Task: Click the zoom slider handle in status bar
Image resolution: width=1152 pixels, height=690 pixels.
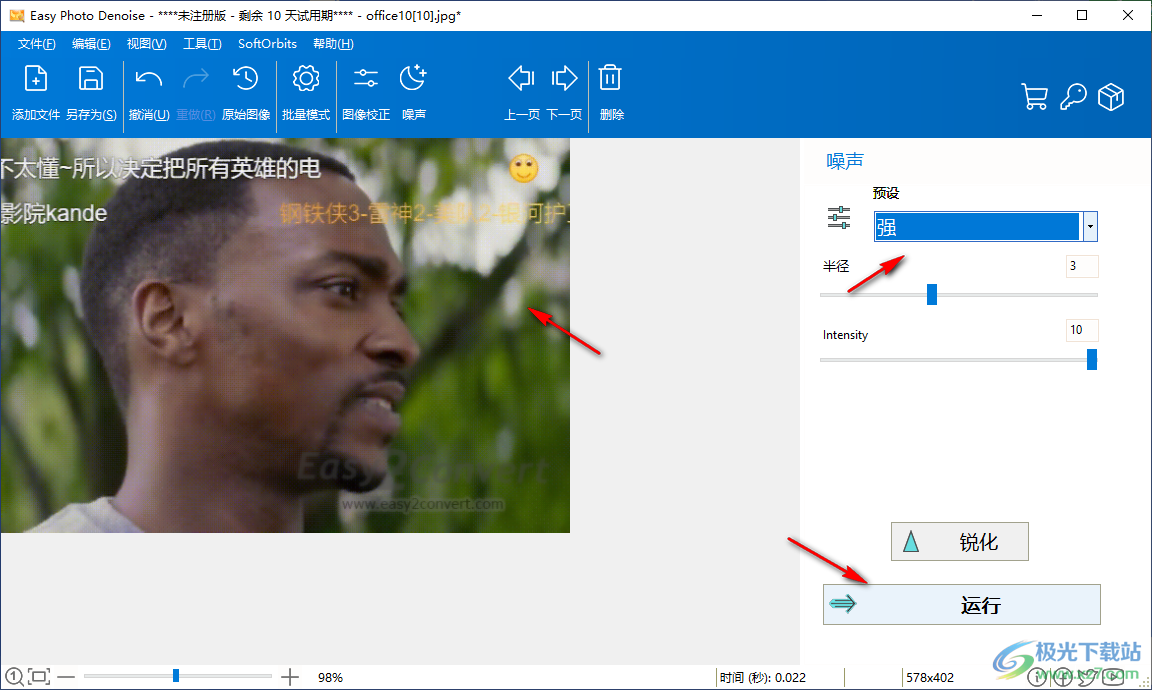Action: (176, 676)
